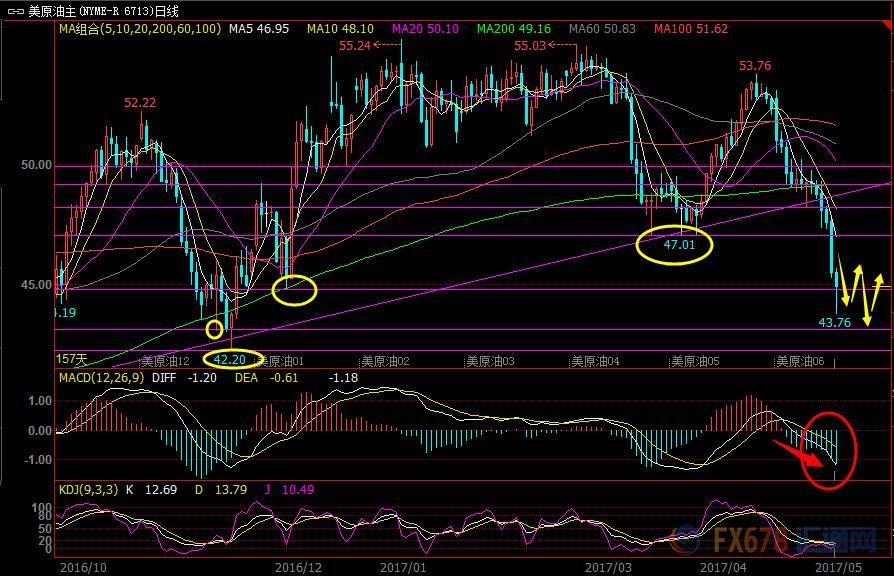
Task: Click the yellow ellipse around 47.01
Action: (675, 243)
